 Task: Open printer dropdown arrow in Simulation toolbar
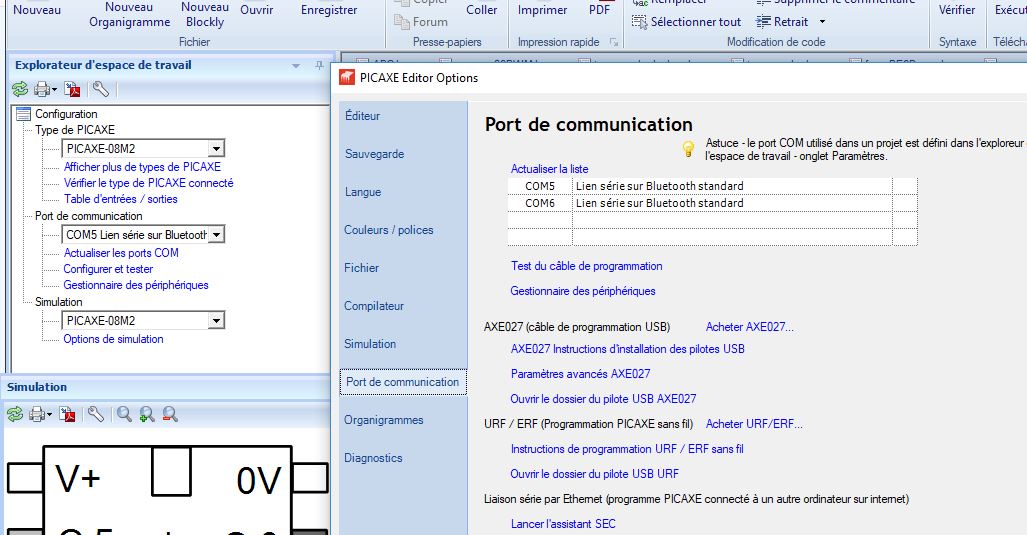49,415
